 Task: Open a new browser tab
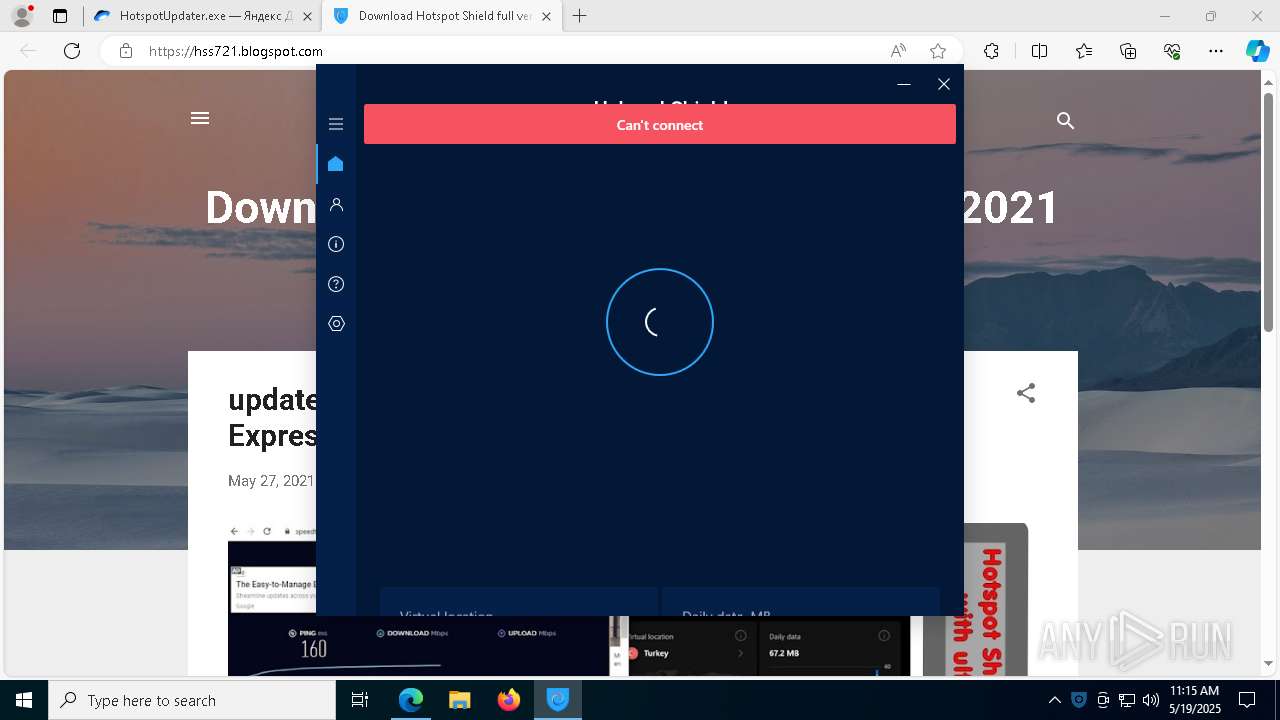(580, 16)
